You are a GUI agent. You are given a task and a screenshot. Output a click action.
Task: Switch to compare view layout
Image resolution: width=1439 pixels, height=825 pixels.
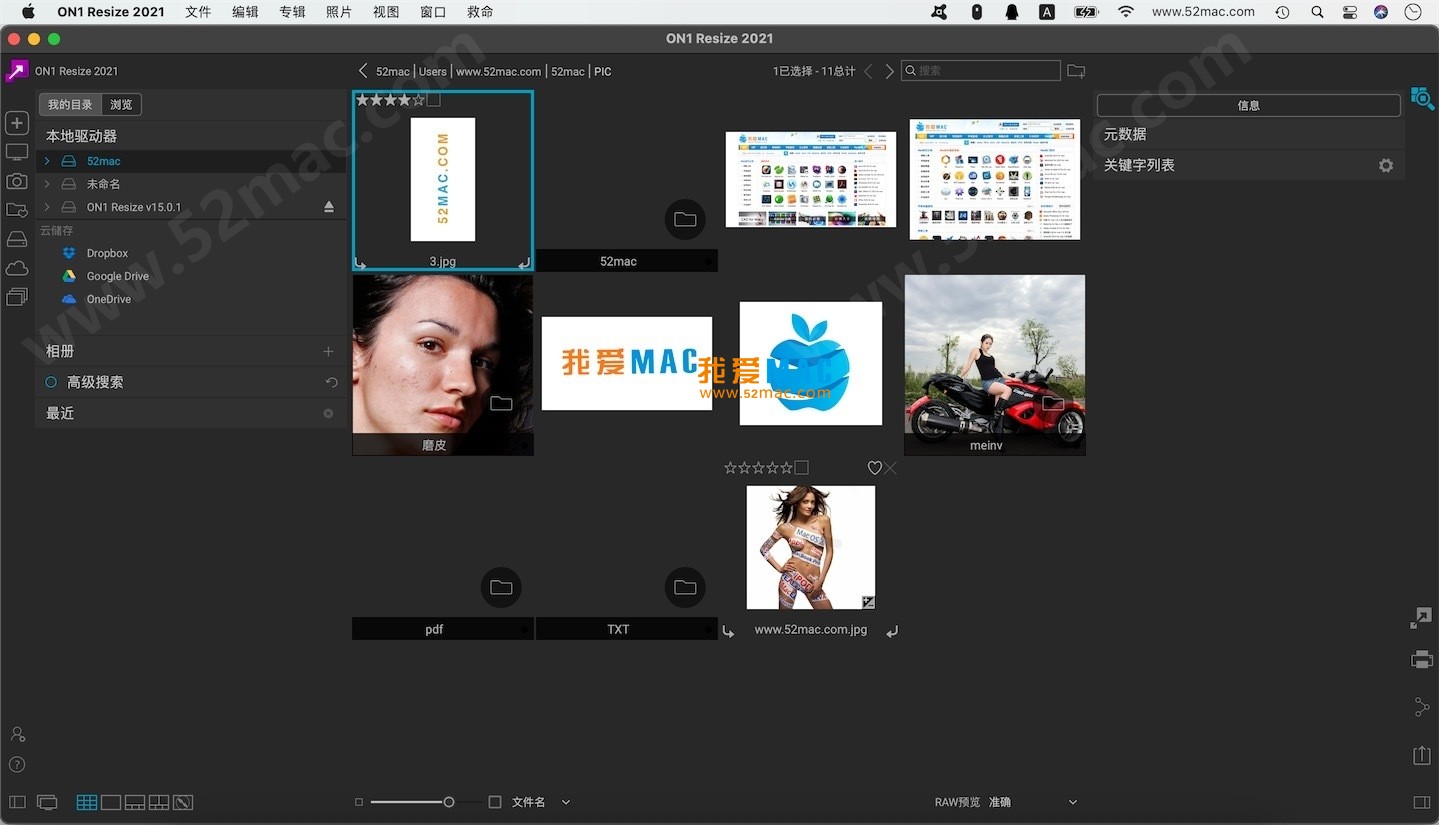[159, 802]
